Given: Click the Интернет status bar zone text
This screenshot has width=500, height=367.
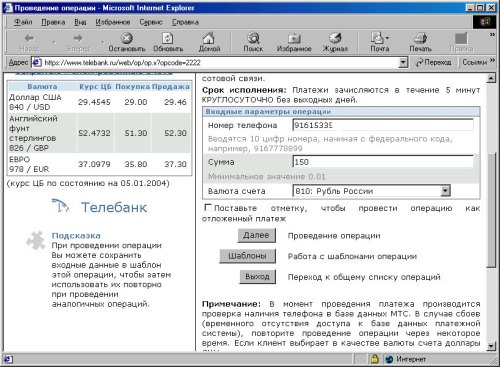Looking at the screenshot, I should point(411,359).
